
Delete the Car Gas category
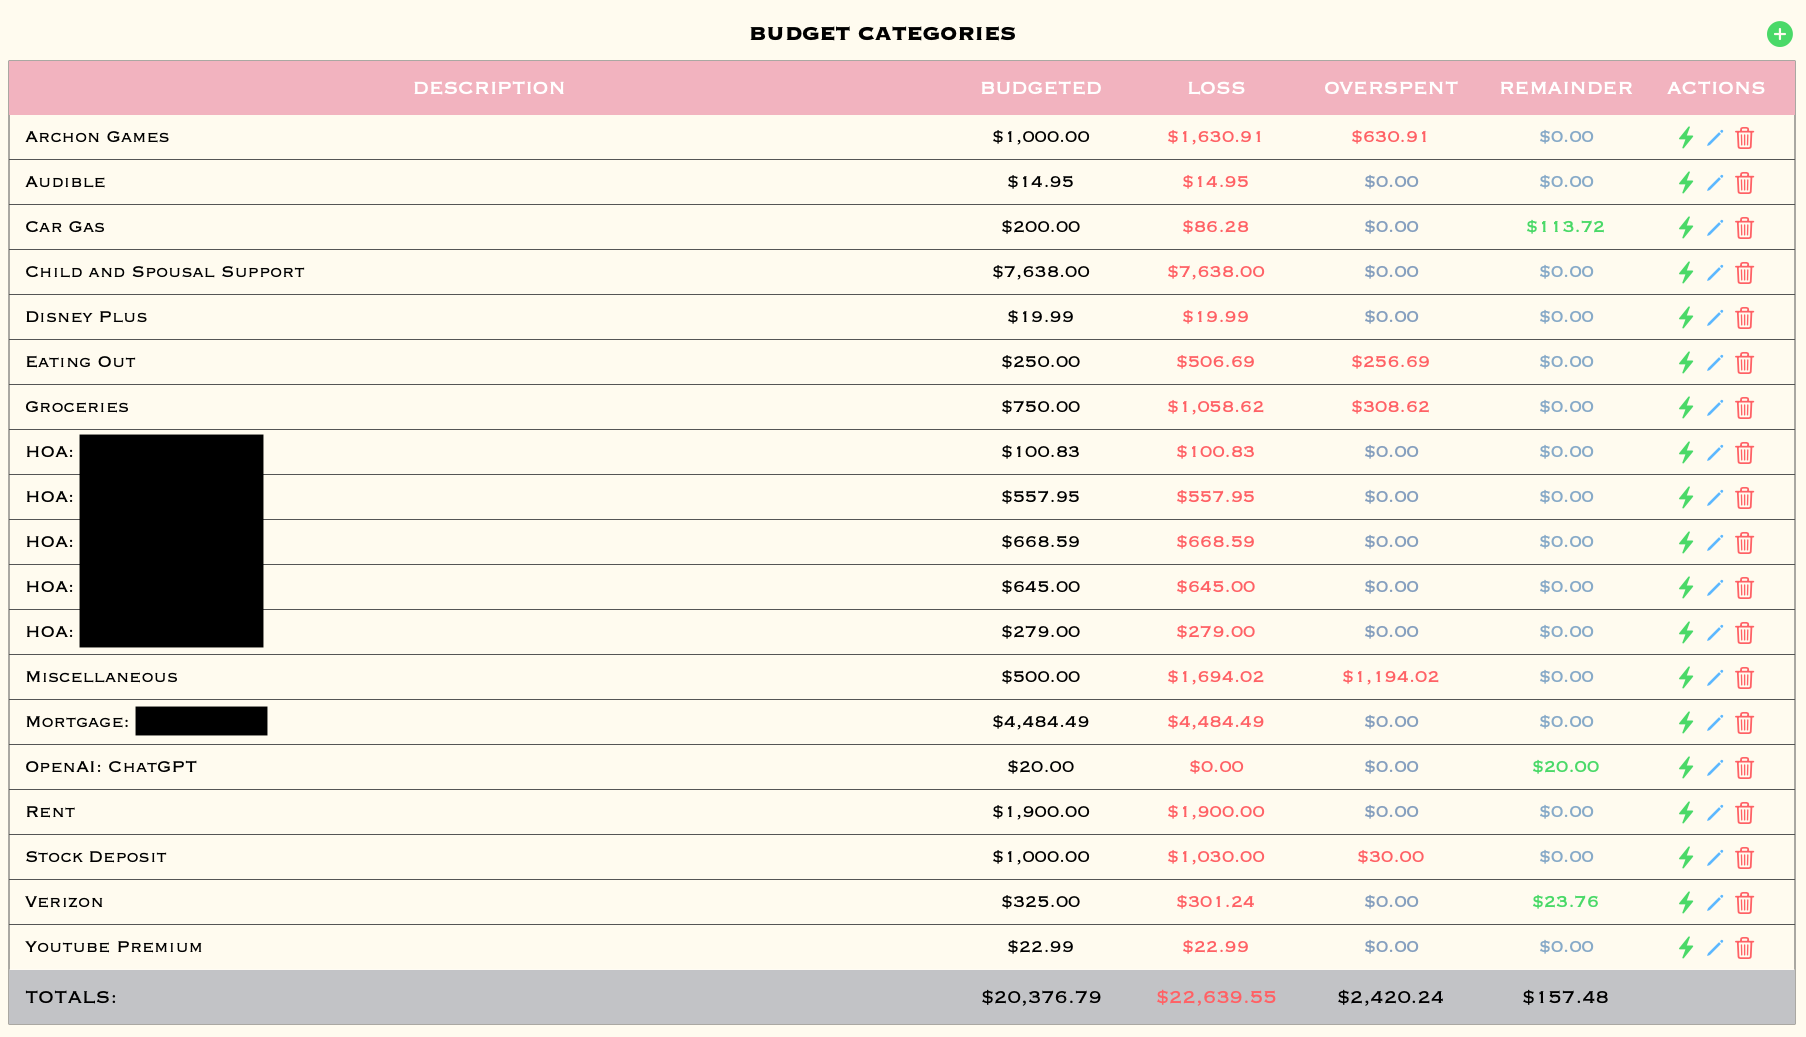[x=1745, y=228]
